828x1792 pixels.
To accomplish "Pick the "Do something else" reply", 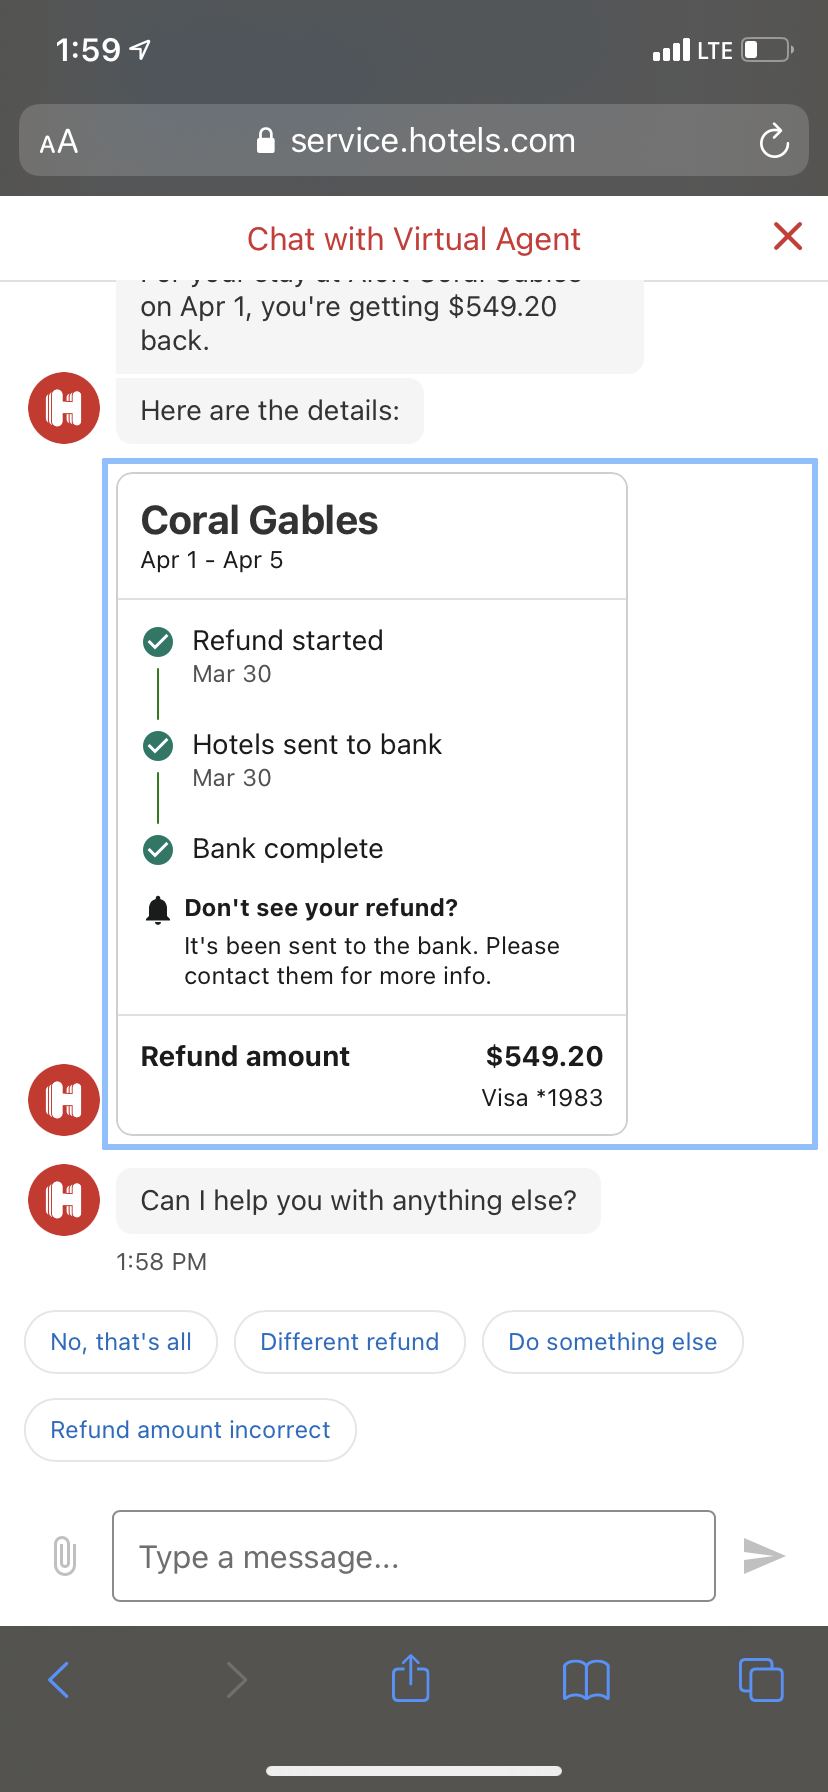I will 612,1342.
